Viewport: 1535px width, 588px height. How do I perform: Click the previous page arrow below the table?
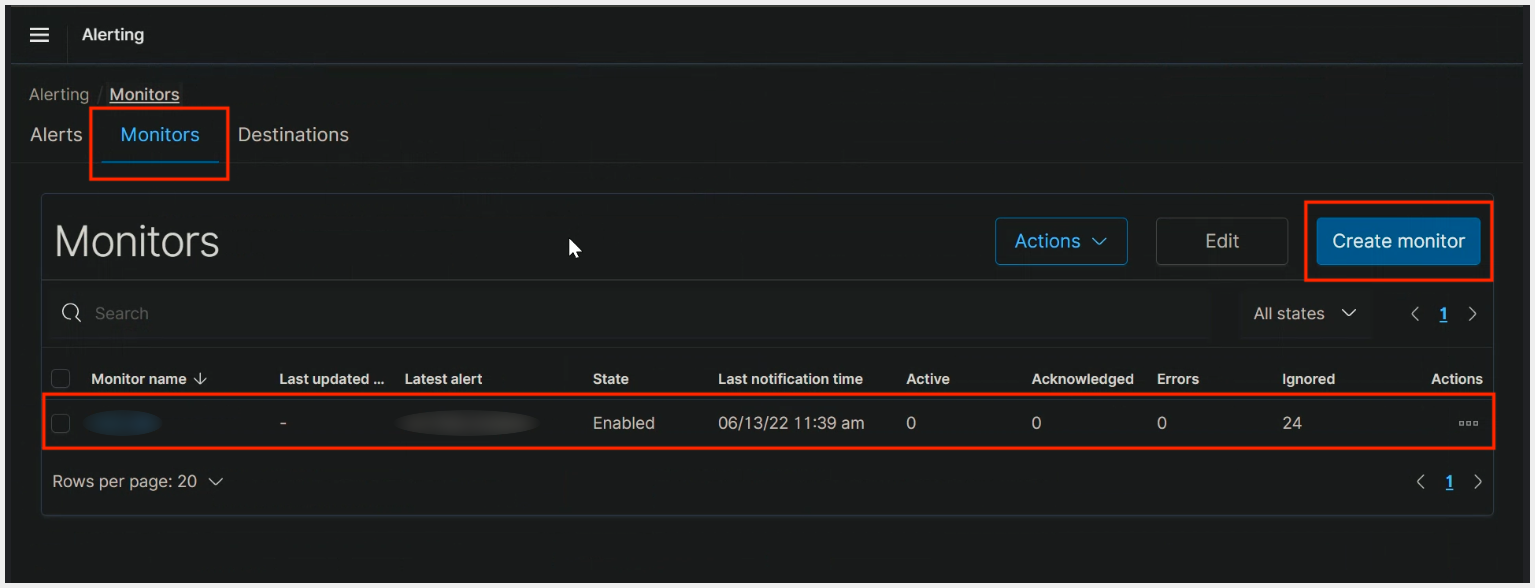click(x=1421, y=481)
